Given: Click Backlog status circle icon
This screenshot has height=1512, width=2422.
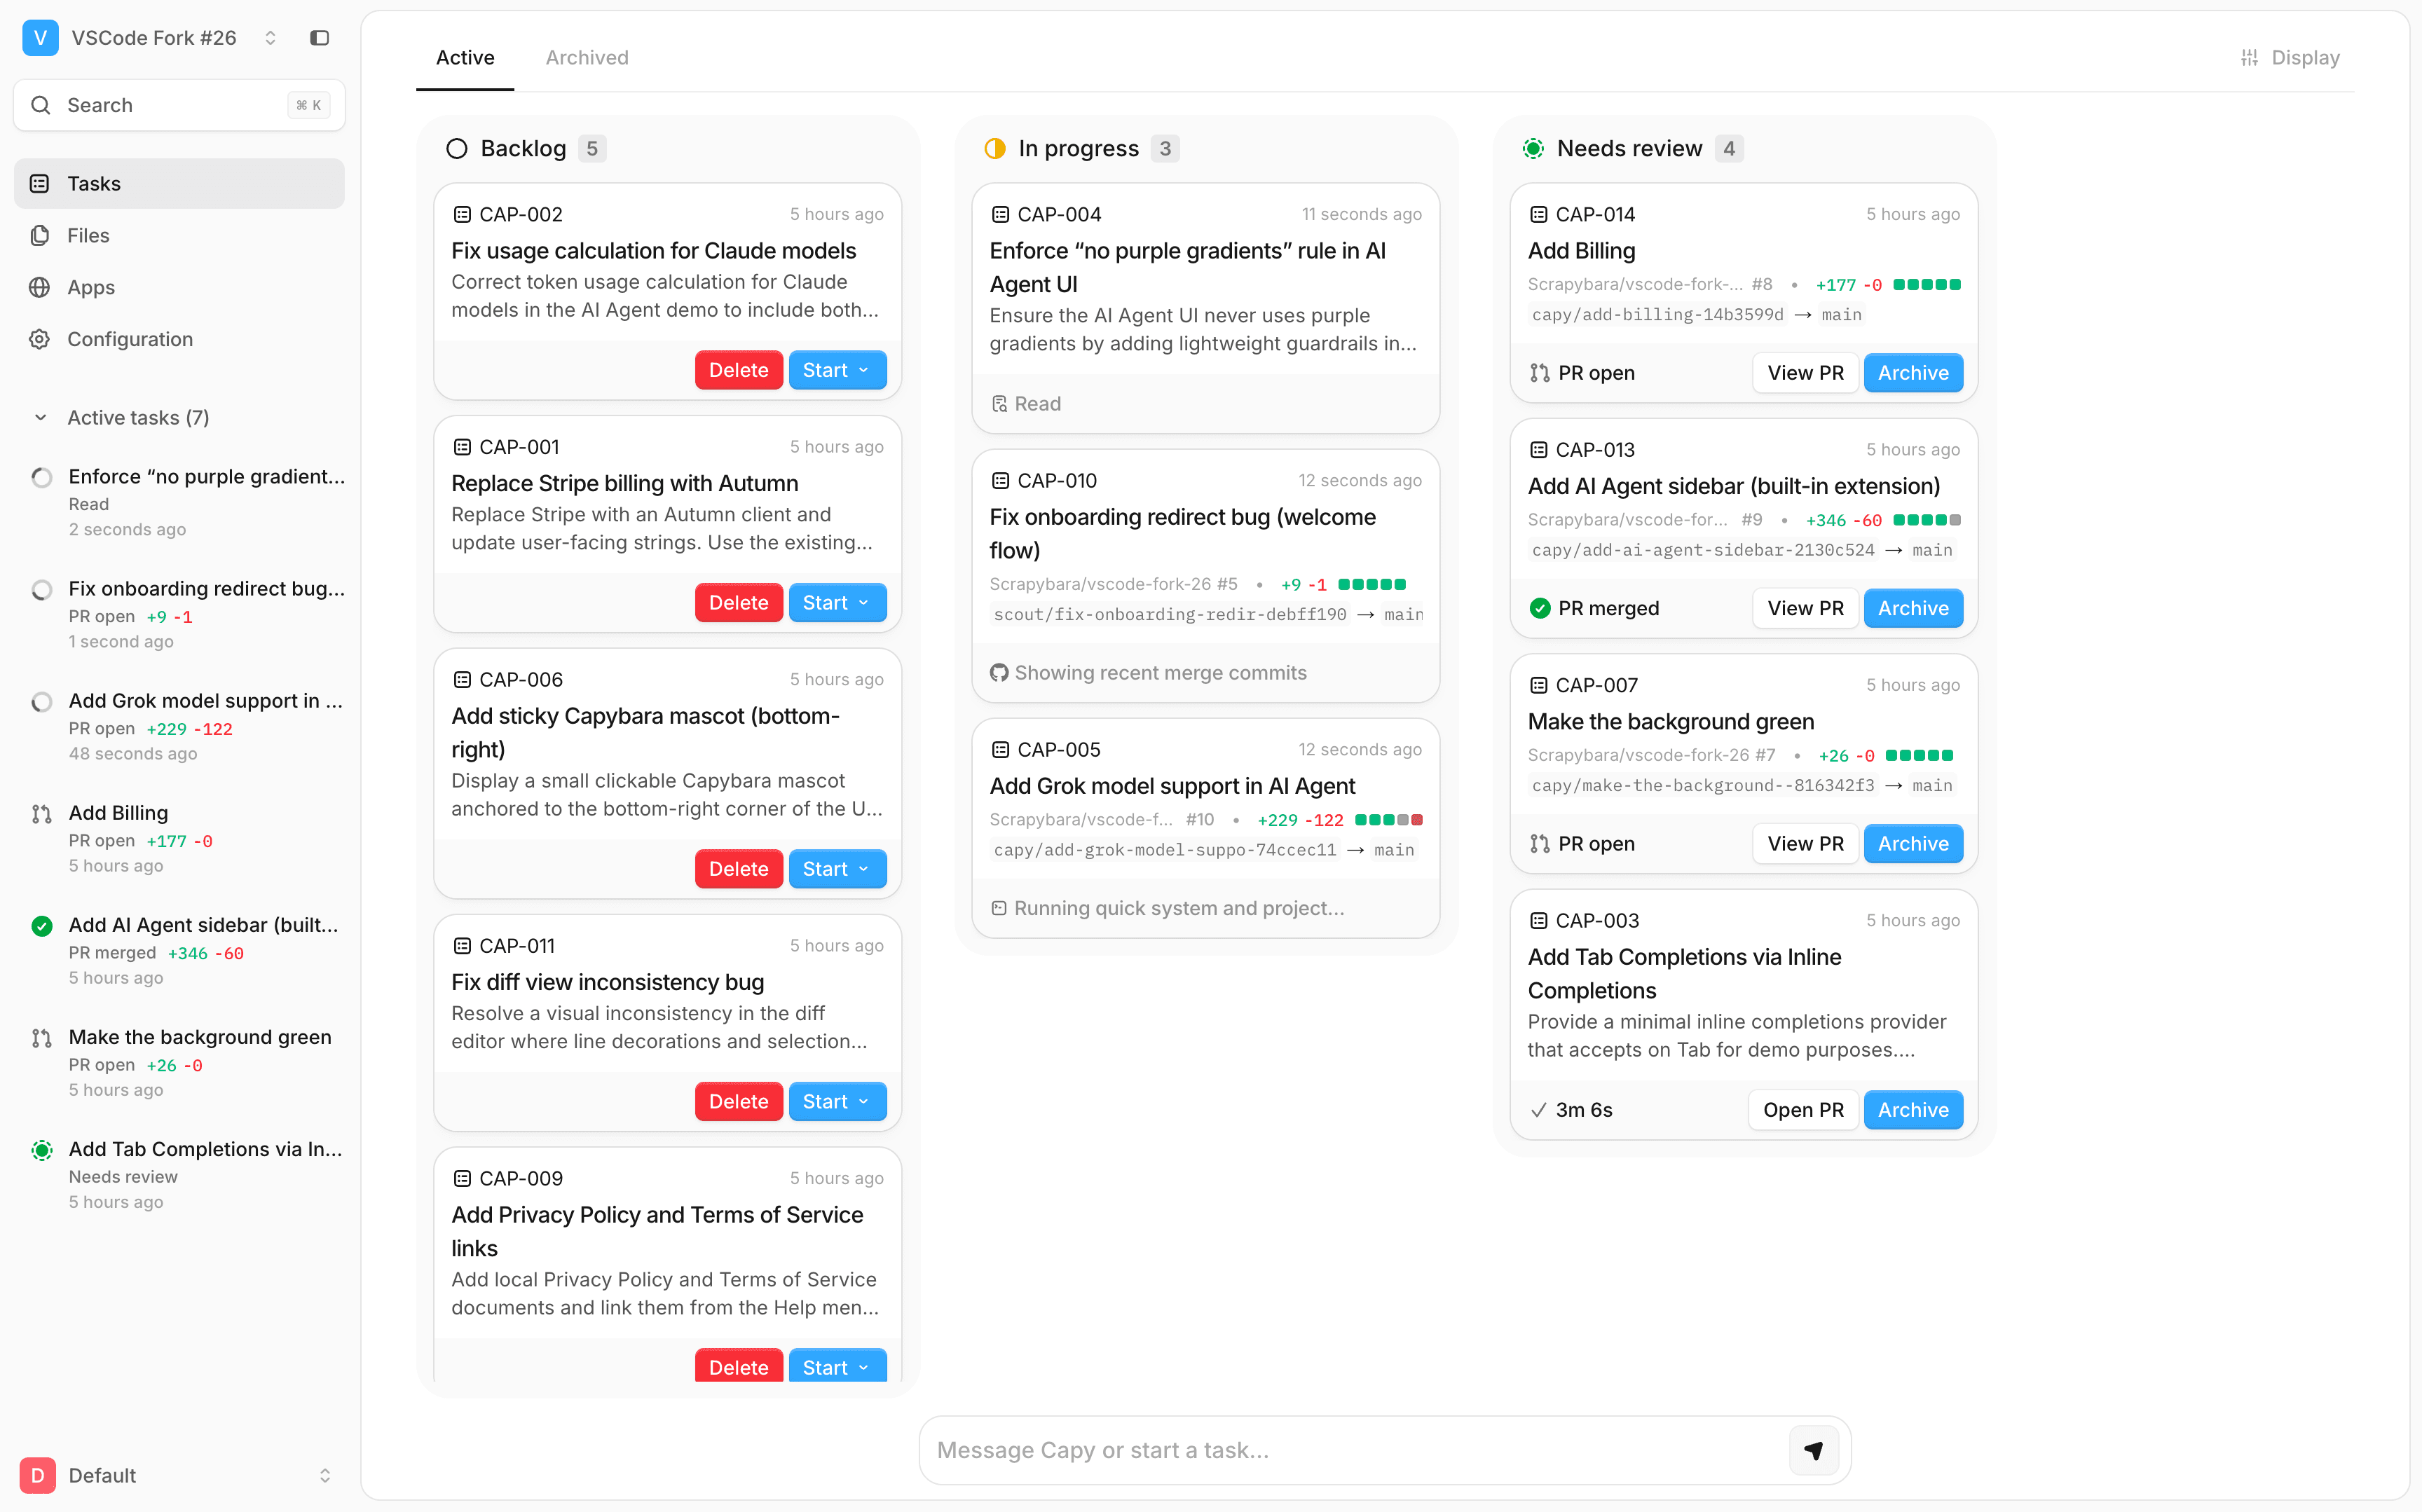Looking at the screenshot, I should click(x=457, y=149).
